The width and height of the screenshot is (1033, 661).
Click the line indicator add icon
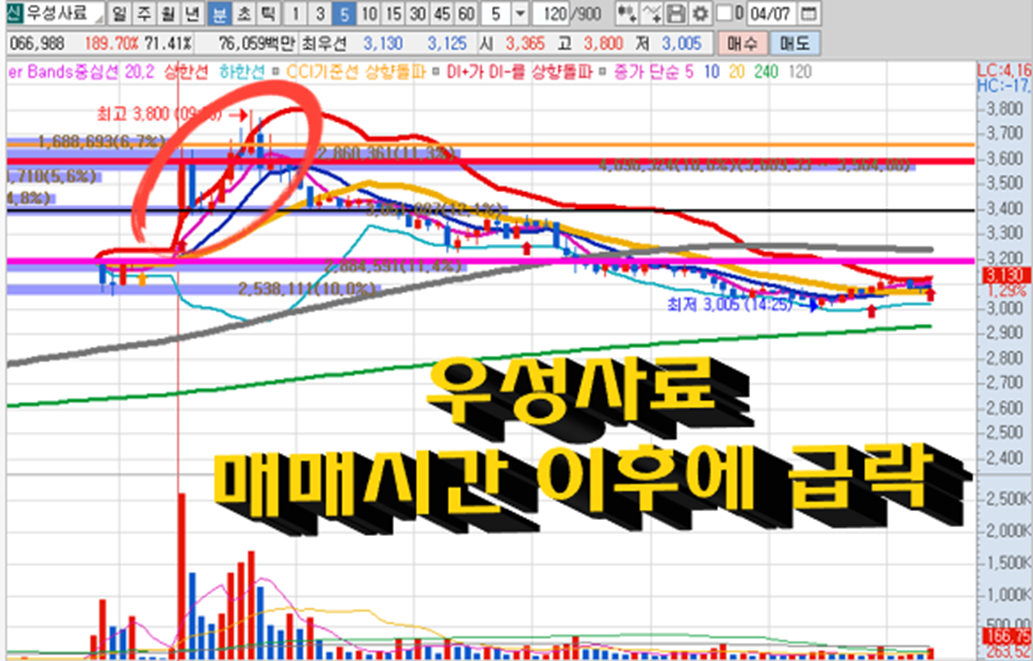652,13
